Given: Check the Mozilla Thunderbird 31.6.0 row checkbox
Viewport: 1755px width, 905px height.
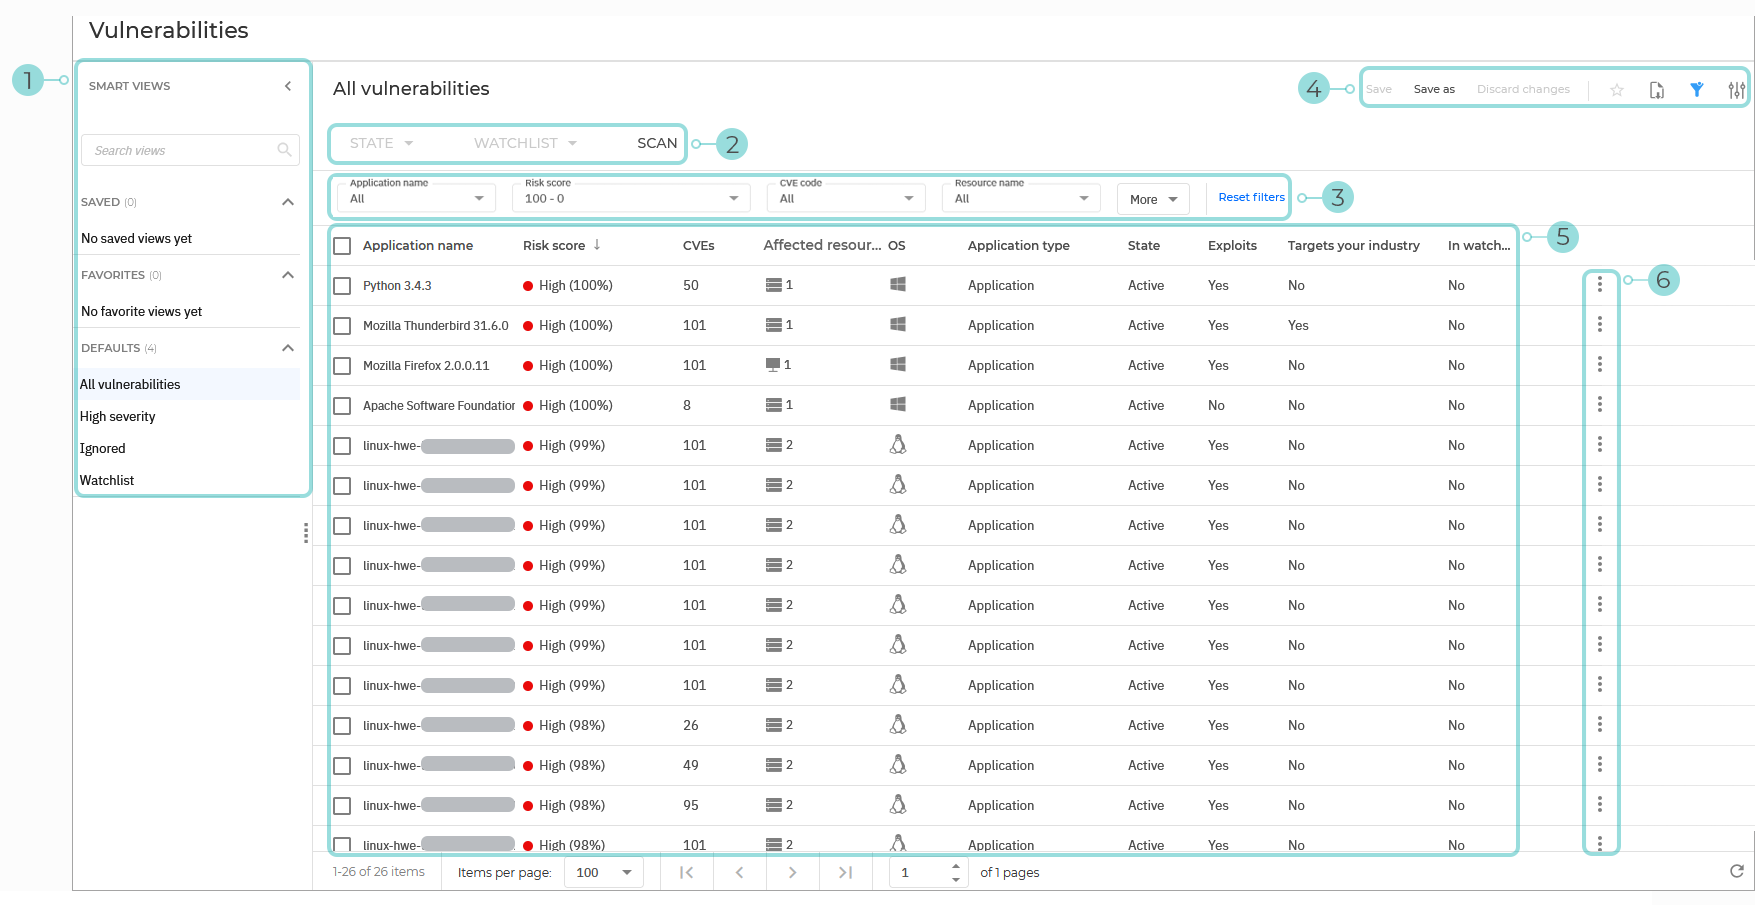Looking at the screenshot, I should (342, 326).
